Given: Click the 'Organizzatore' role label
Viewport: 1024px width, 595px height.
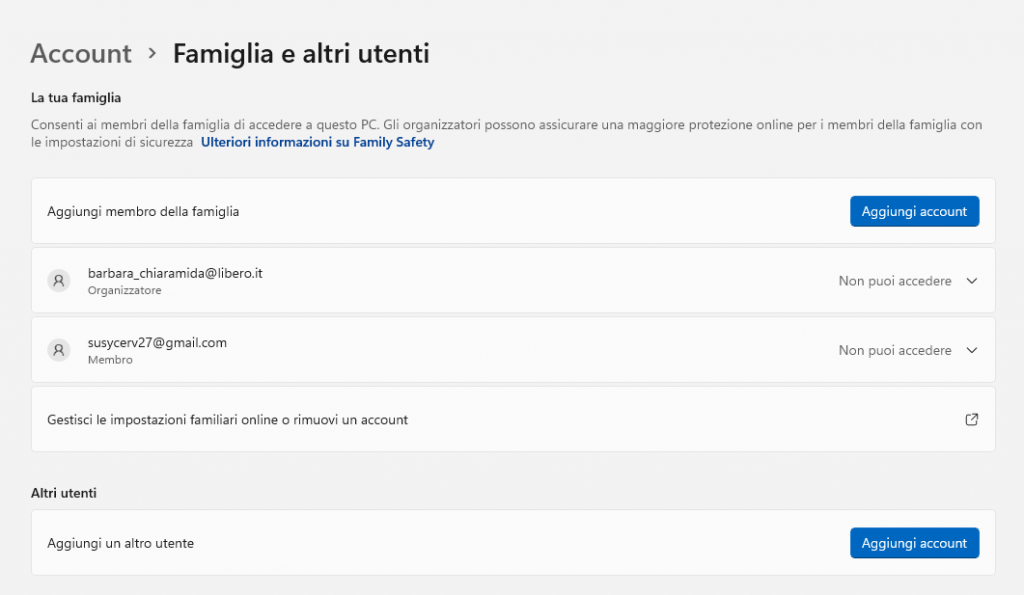Looking at the screenshot, I should [x=124, y=291].
